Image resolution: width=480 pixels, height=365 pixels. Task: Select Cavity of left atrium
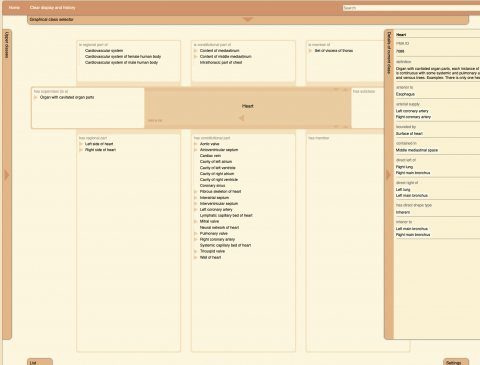pyautogui.click(x=216, y=162)
